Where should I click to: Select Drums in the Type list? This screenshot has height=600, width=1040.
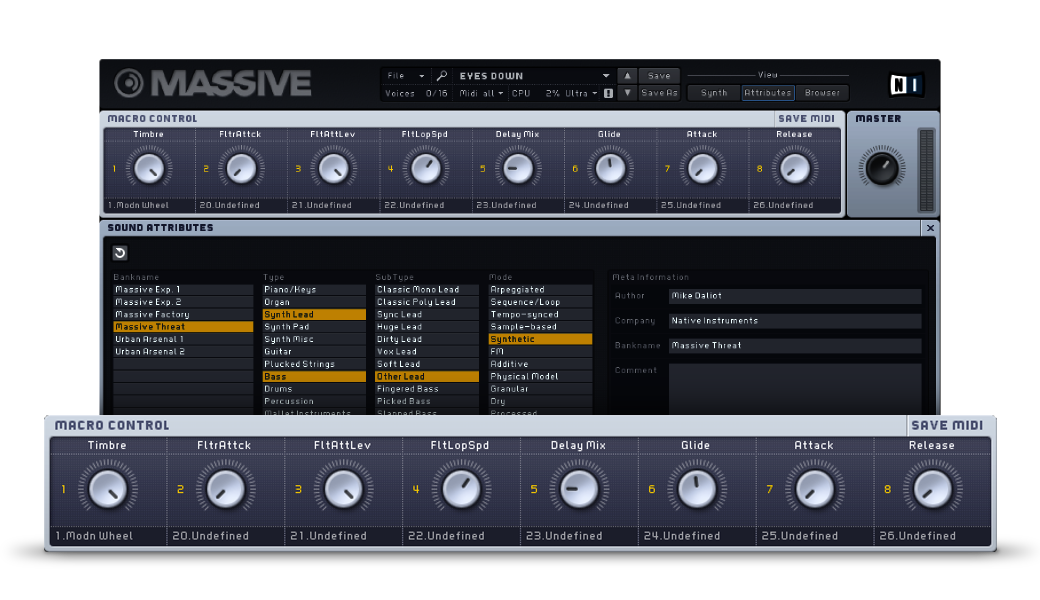click(x=314, y=389)
